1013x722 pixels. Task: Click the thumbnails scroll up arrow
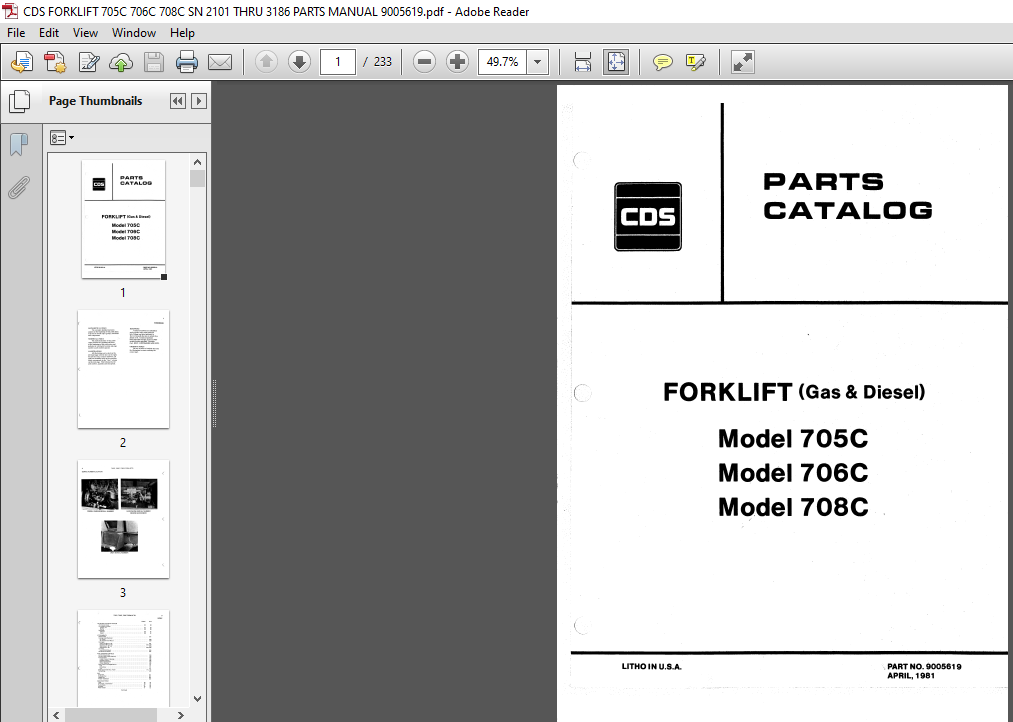click(198, 162)
